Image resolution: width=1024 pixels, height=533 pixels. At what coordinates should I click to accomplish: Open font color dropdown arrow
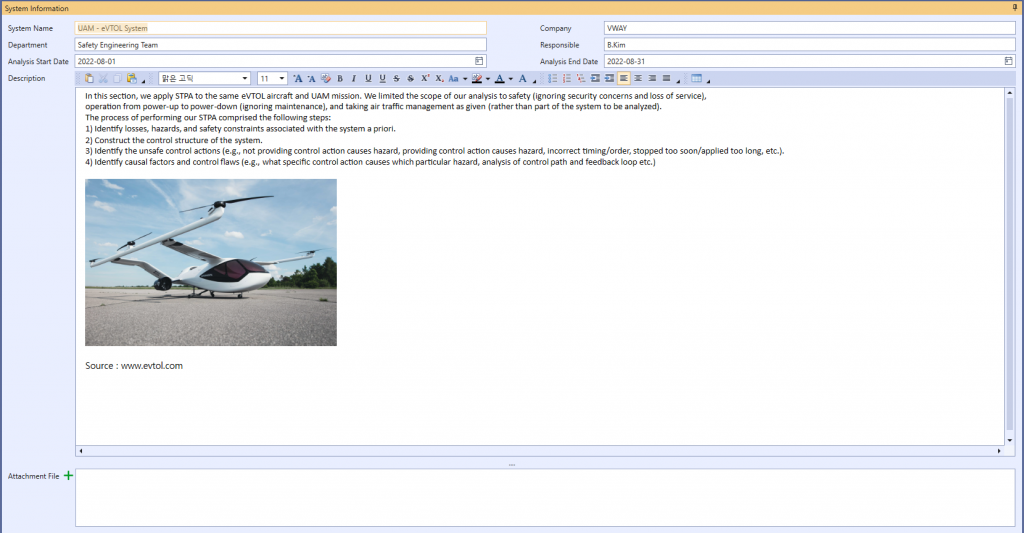pos(511,79)
